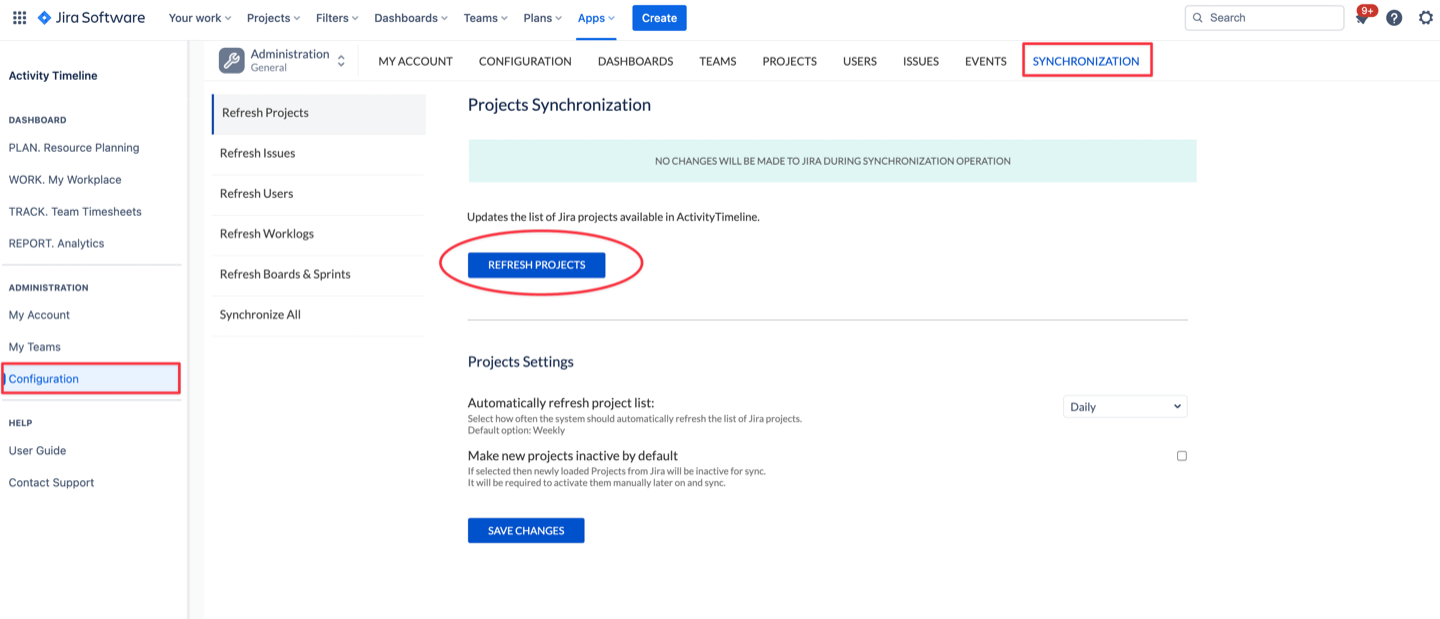Open the notifications bell icon
The image size is (1440, 619).
tap(1362, 18)
